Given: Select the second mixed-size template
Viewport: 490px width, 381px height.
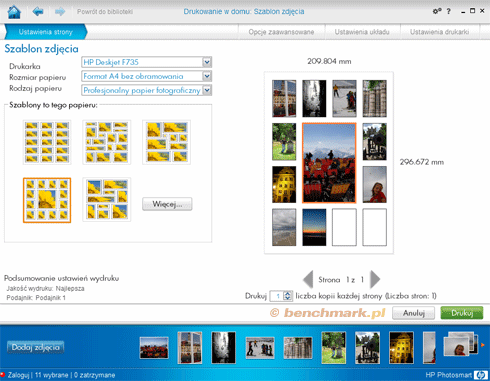Looking at the screenshot, I should 107,142.
